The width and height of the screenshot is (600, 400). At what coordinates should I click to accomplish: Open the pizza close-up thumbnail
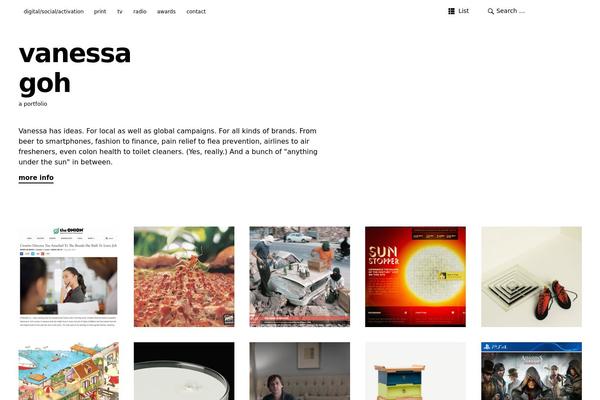(x=184, y=277)
